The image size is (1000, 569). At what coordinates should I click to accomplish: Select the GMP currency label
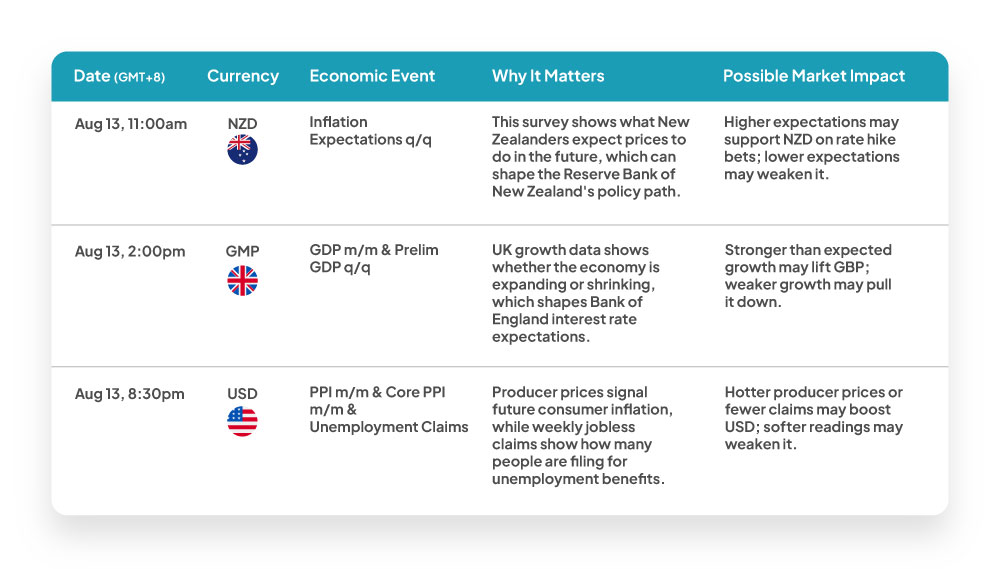242,251
